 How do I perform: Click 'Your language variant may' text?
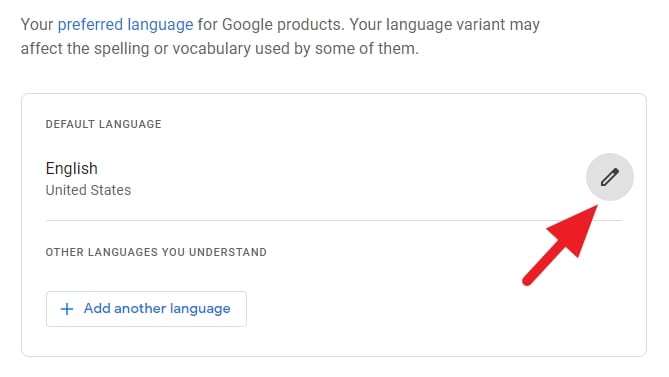pos(445,24)
